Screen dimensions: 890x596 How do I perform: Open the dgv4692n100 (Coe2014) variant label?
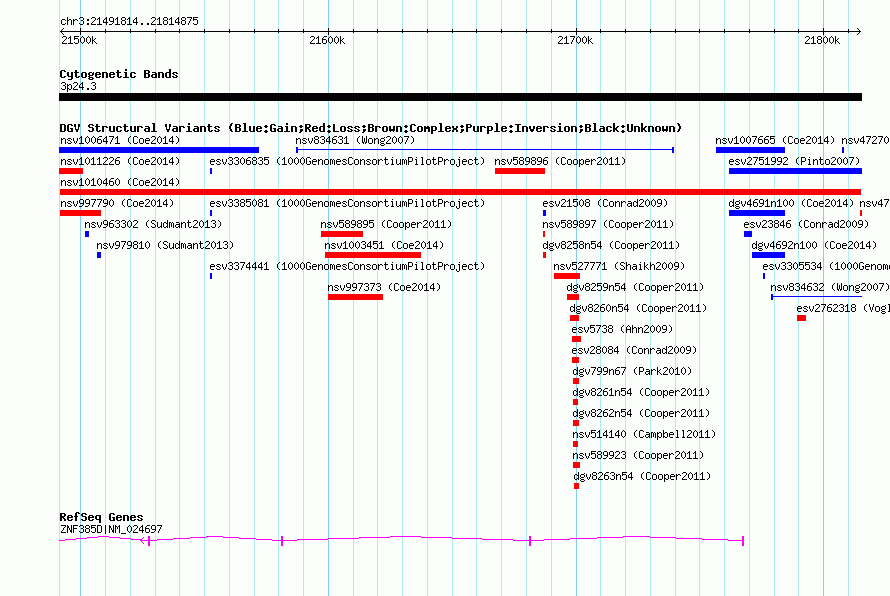814,245
